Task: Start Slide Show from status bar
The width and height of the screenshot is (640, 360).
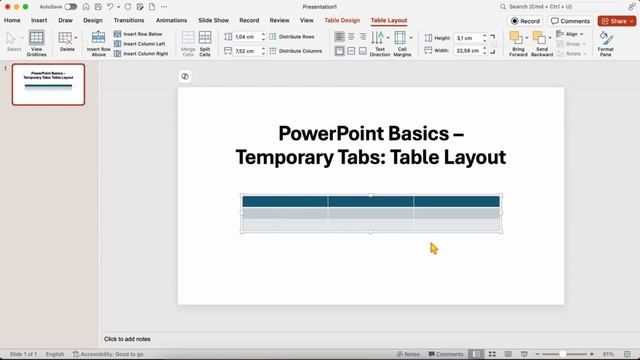Action: (524, 354)
